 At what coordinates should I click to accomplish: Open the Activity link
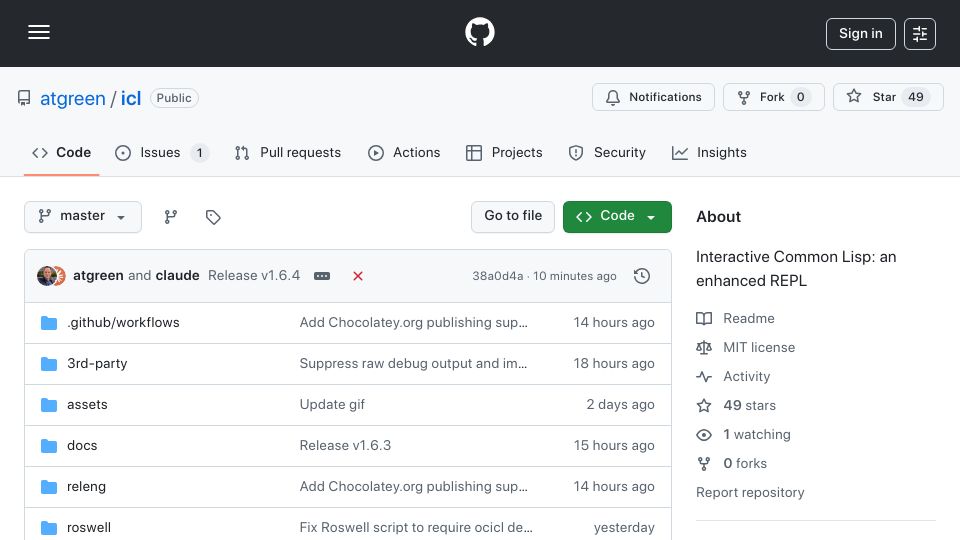733,377
